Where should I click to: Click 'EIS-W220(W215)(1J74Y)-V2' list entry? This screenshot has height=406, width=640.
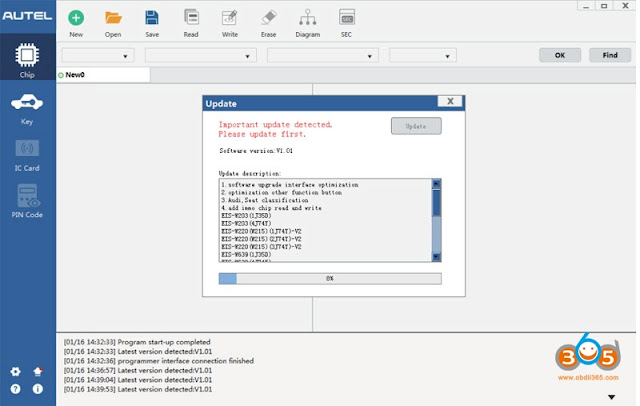point(261,231)
